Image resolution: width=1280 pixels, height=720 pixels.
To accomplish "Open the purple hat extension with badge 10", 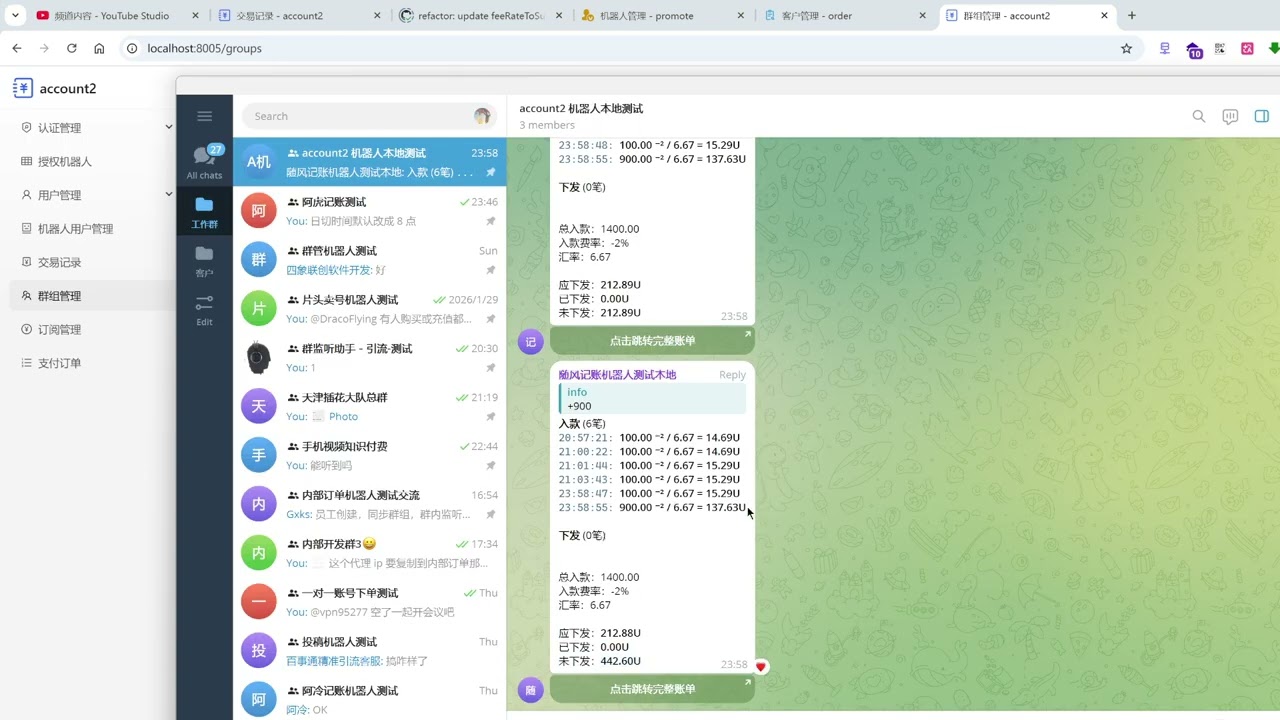I will (x=1194, y=49).
